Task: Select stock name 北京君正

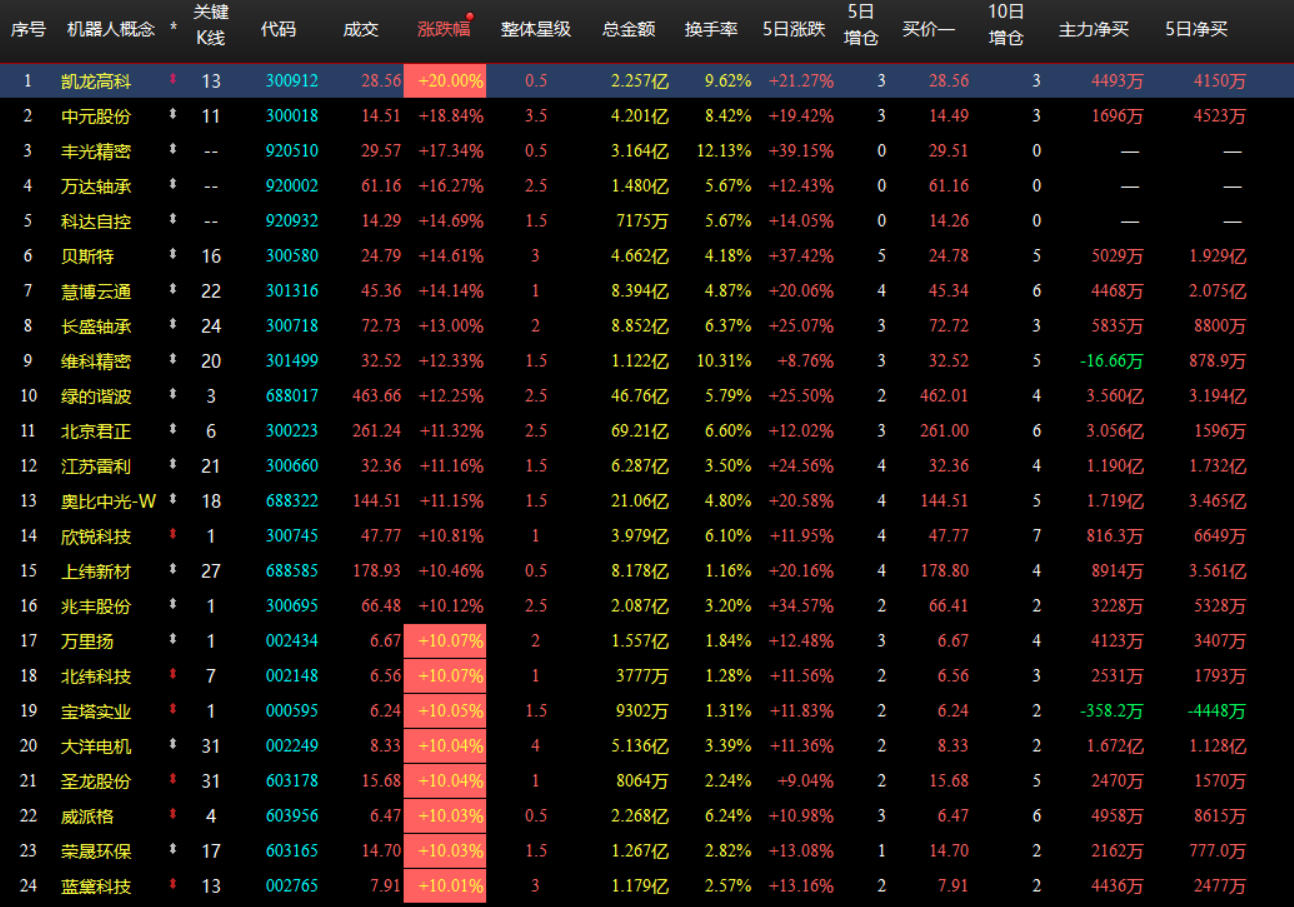Action: click(x=96, y=431)
